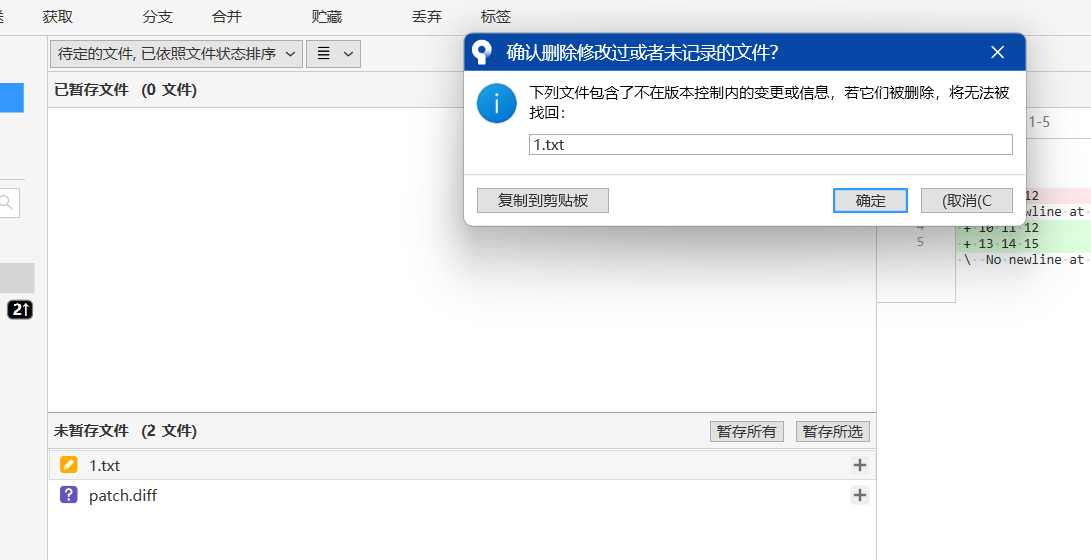The height and width of the screenshot is (560, 1091).
Task: Click the blue info icon in dialog
Action: [x=497, y=103]
